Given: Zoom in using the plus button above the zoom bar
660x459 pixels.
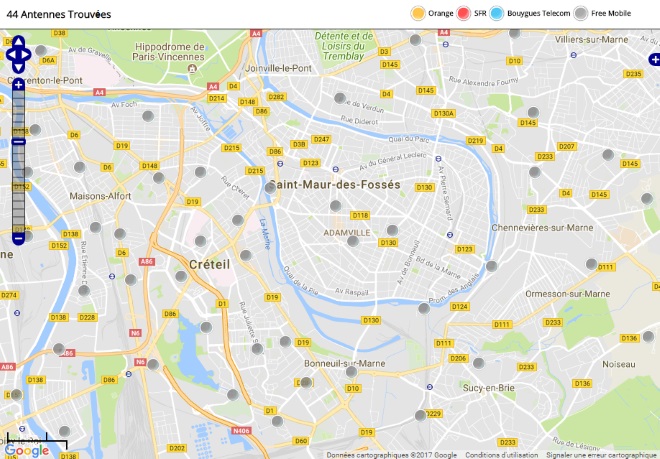Looking at the screenshot, I should point(18,85).
